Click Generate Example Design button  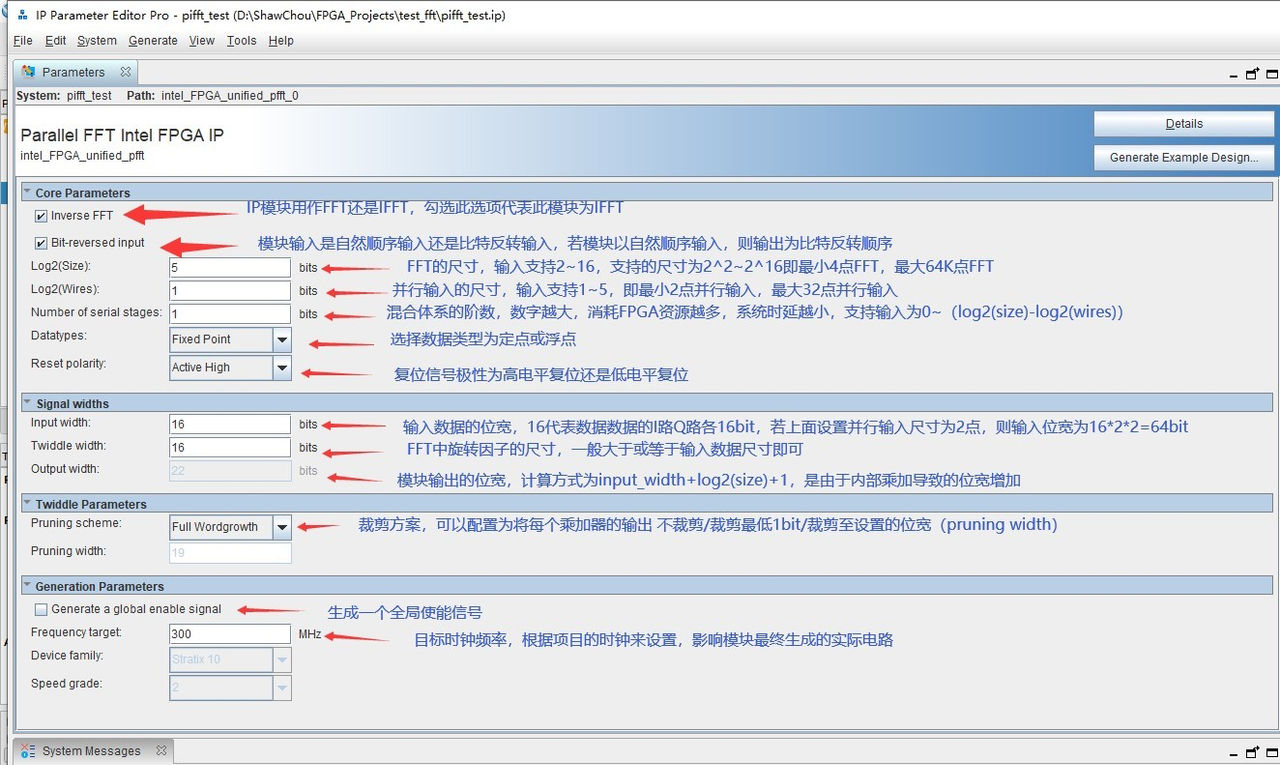pyautogui.click(x=1184, y=157)
